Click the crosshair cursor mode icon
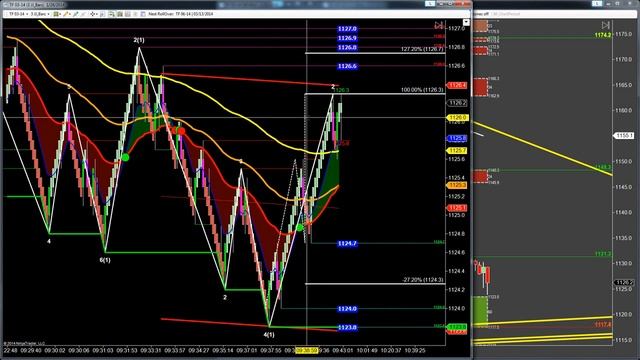640x360 pixels. [93, 14]
